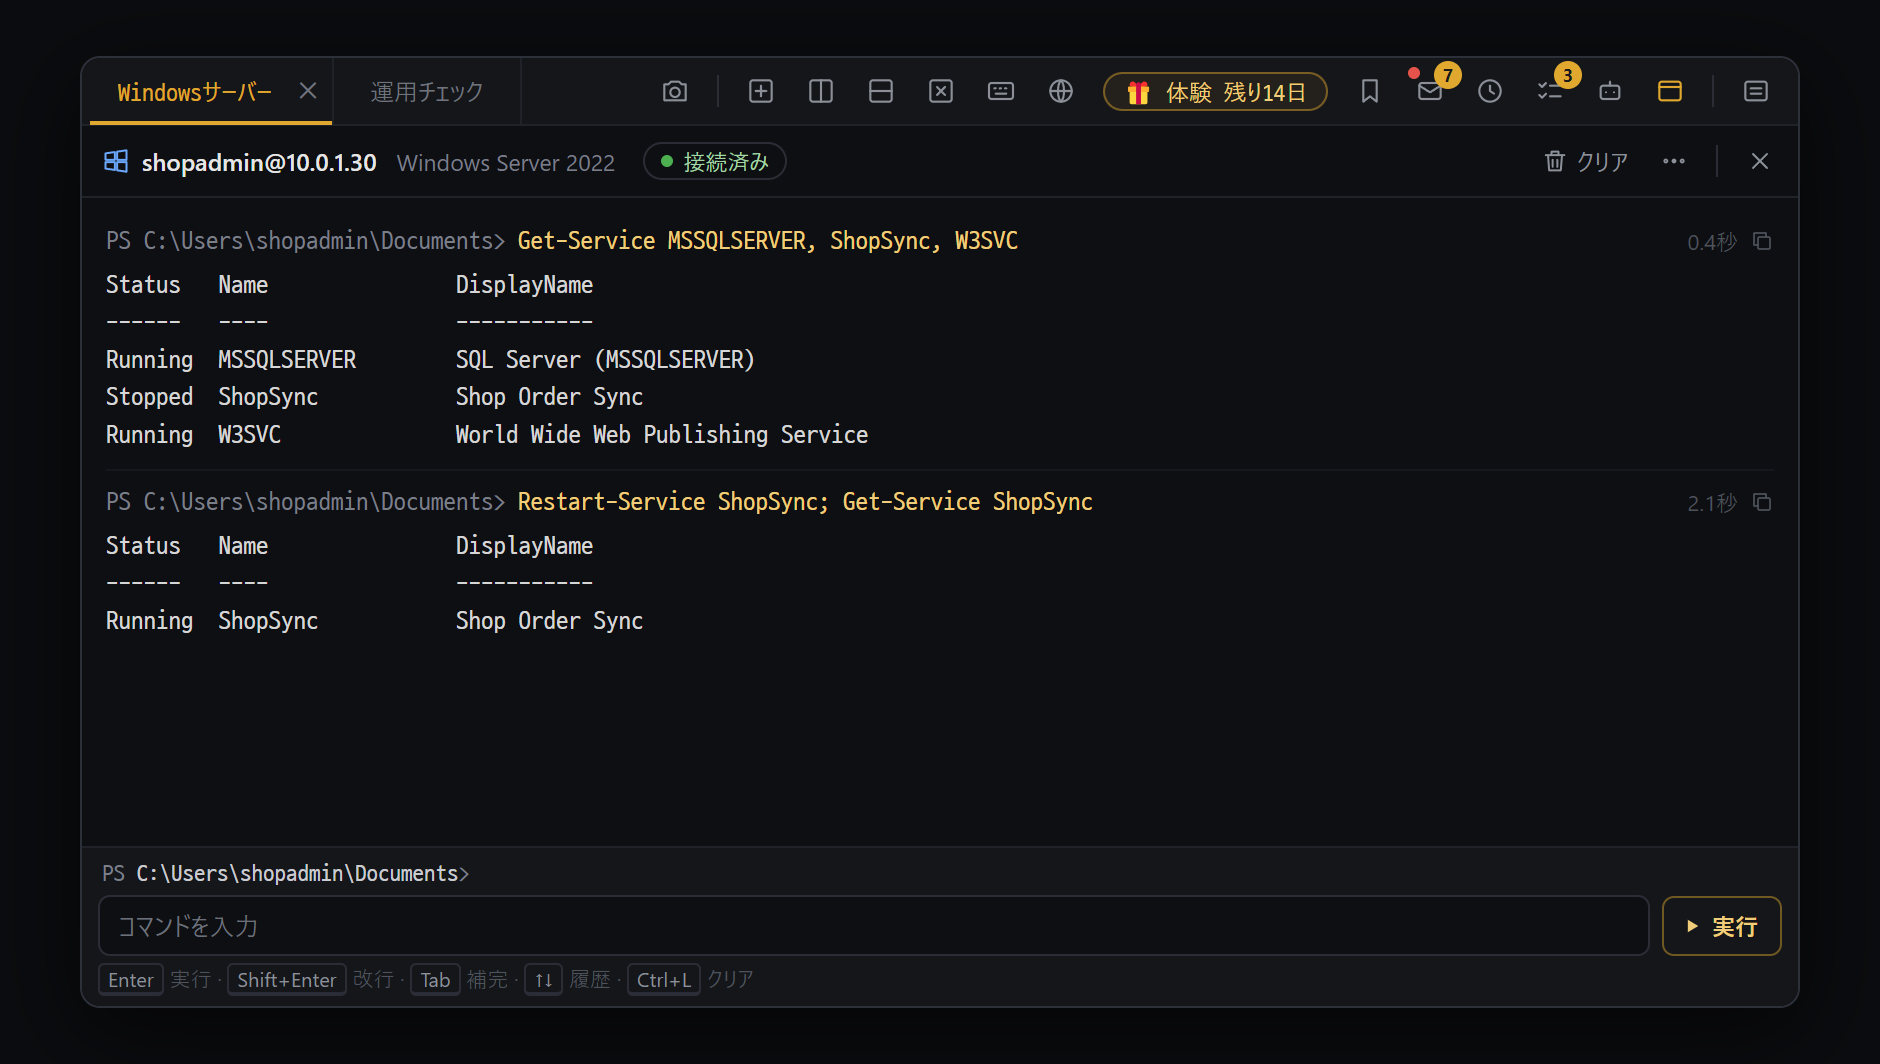Open the keyboard icon in the toolbar
This screenshot has width=1880, height=1064.
pos(1001,92)
